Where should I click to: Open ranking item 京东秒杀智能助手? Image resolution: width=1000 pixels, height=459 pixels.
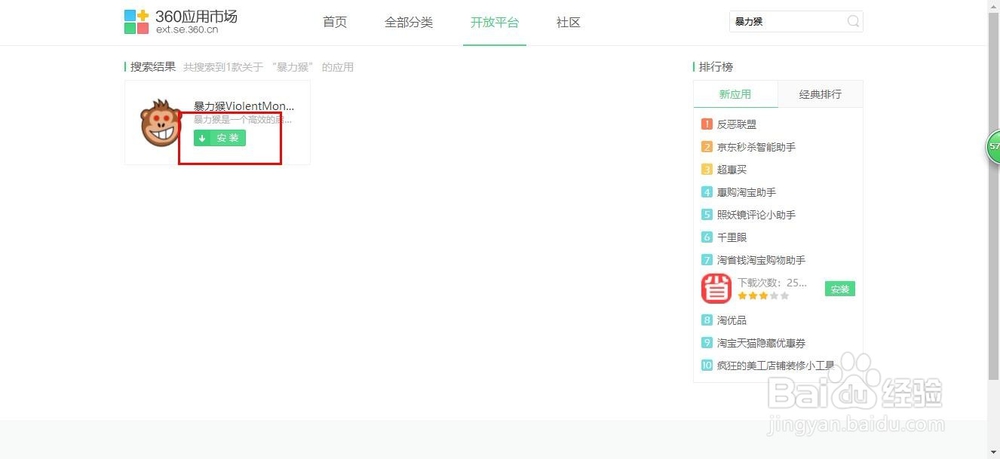pyautogui.click(x=756, y=147)
